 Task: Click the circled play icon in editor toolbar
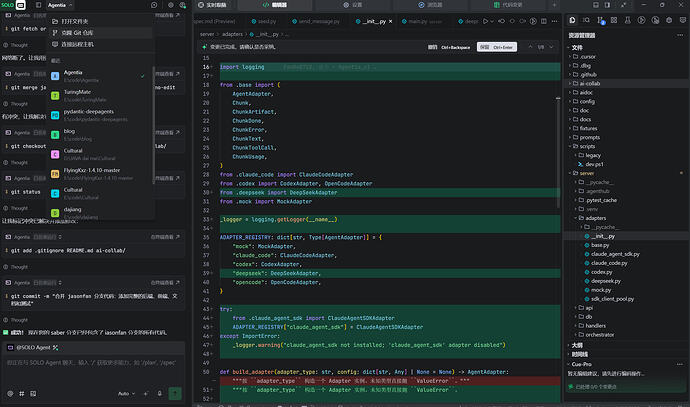tap(533, 21)
